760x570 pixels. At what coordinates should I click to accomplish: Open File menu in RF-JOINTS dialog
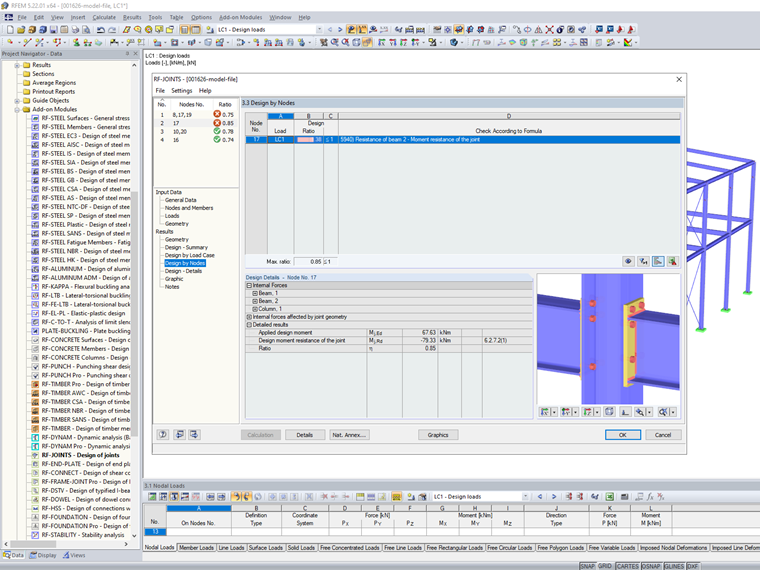[x=160, y=91]
